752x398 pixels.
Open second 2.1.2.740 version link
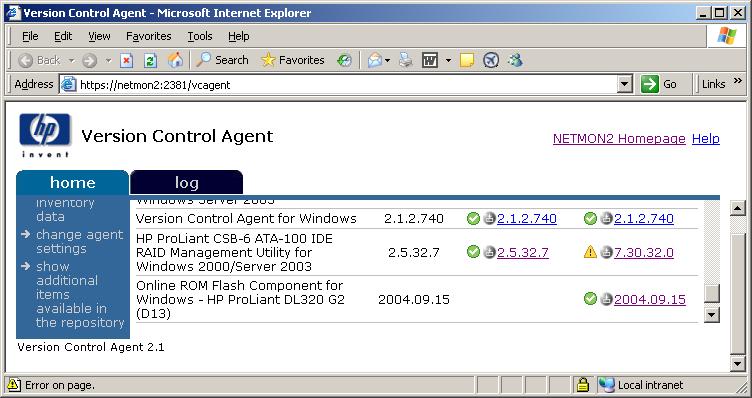644,219
